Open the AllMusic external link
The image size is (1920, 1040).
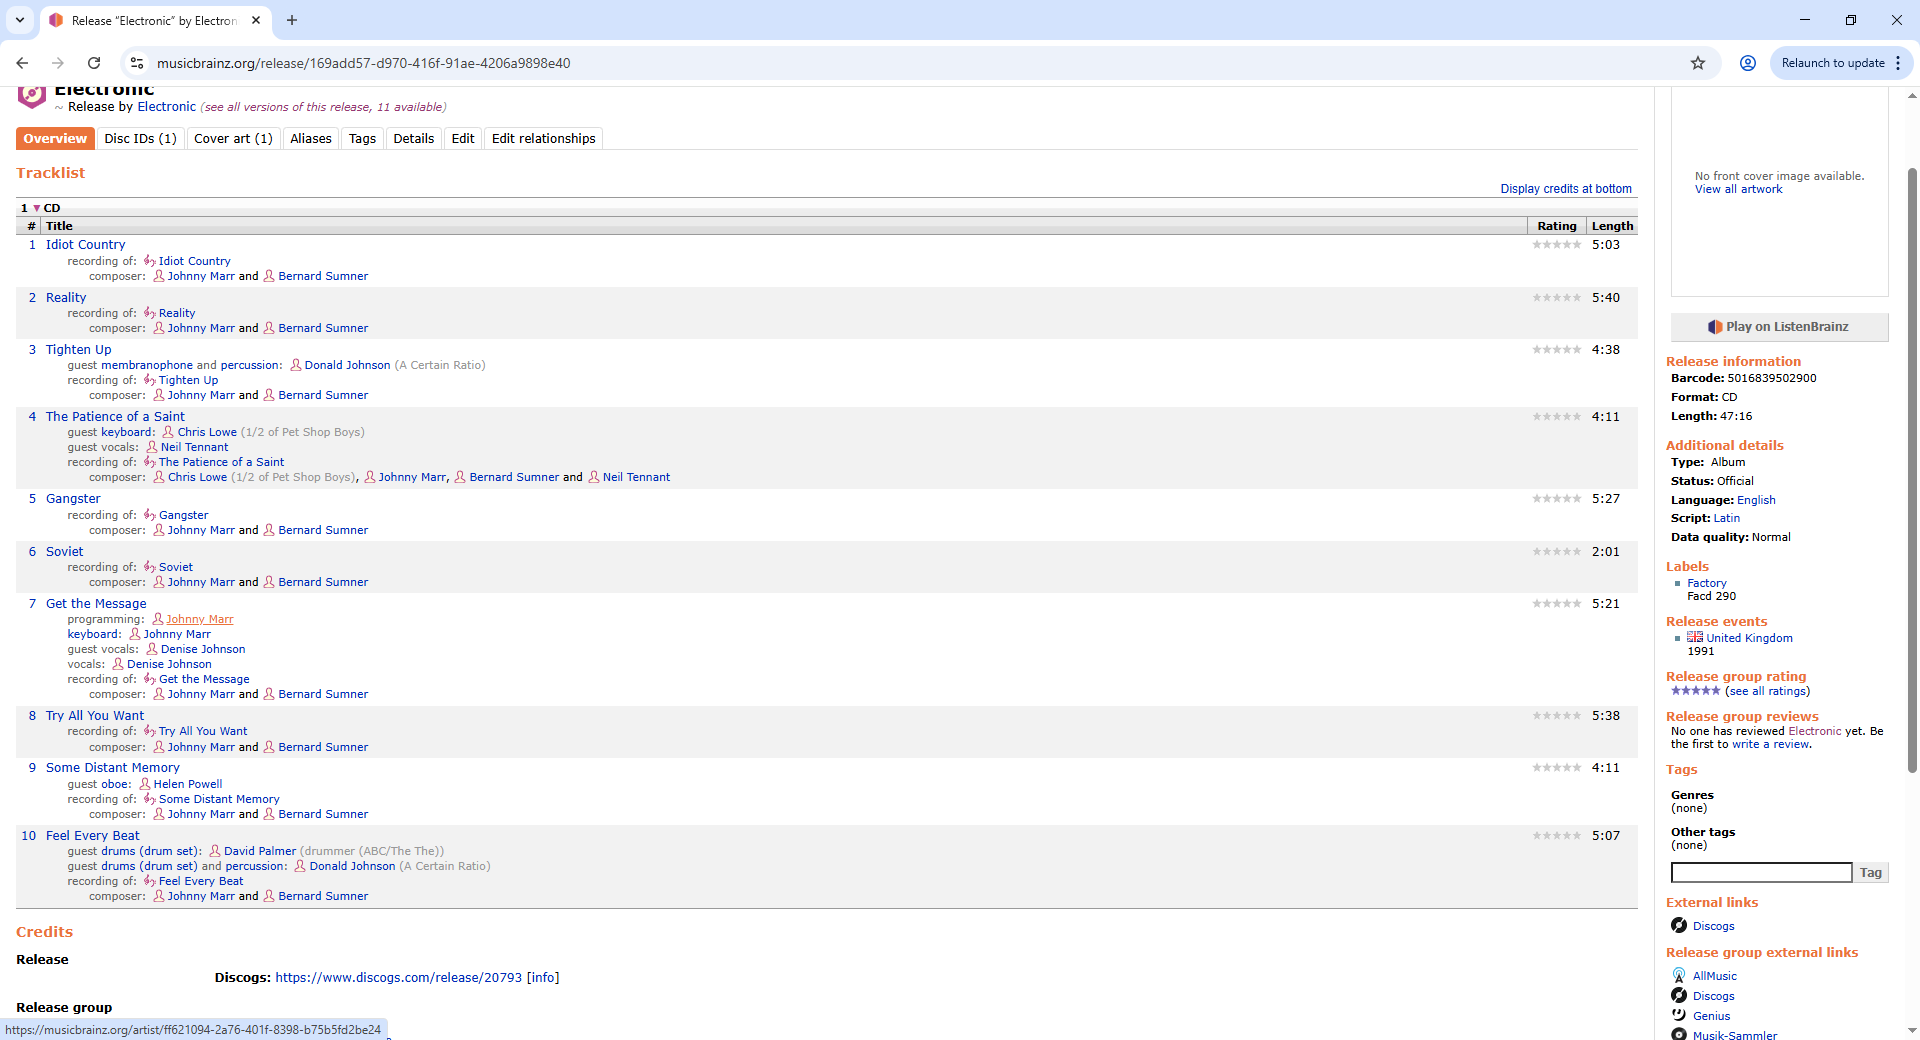tap(1714, 976)
